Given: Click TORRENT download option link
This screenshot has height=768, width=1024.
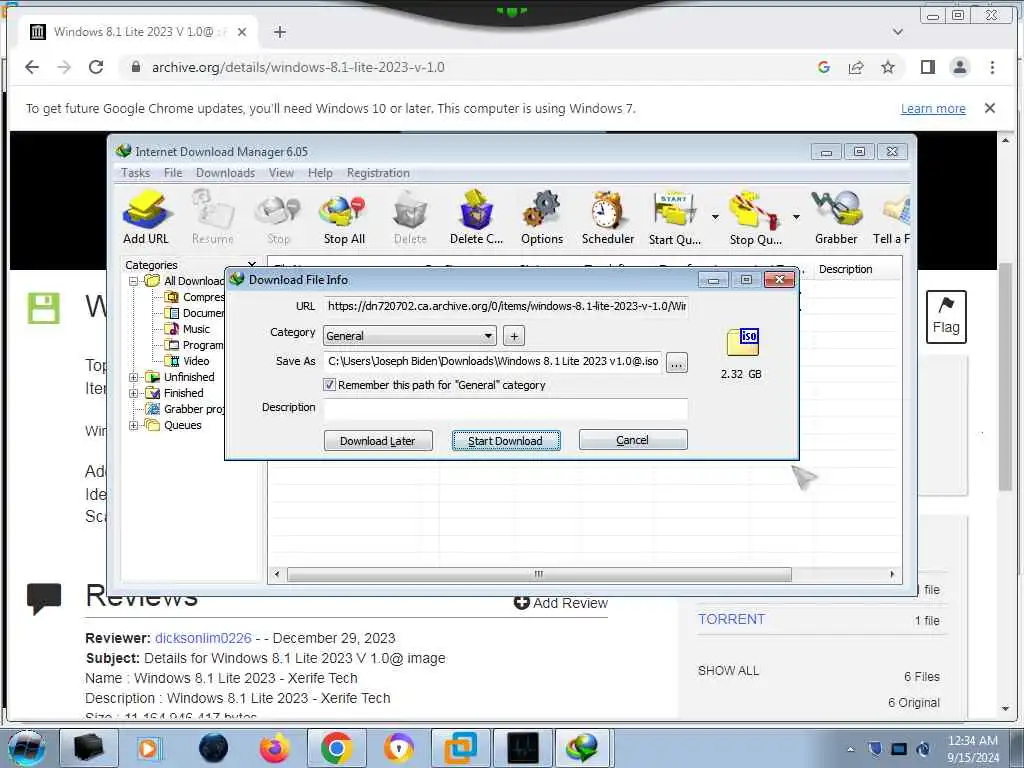Looking at the screenshot, I should tap(731, 619).
